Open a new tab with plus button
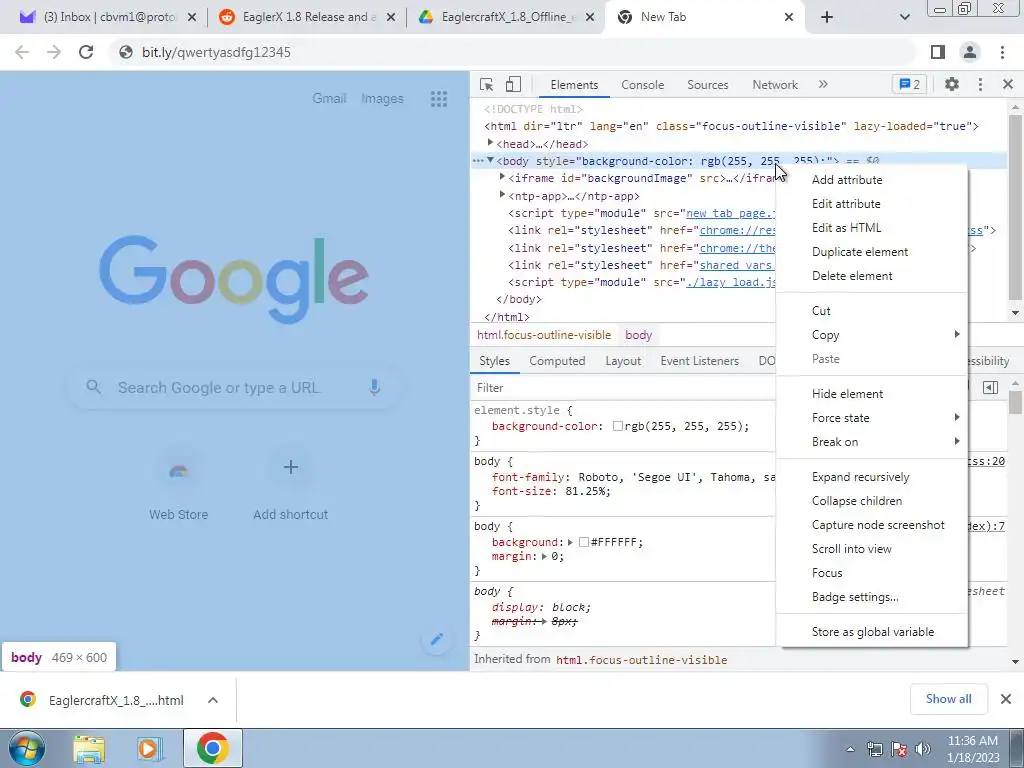The image size is (1024, 768). (x=827, y=17)
